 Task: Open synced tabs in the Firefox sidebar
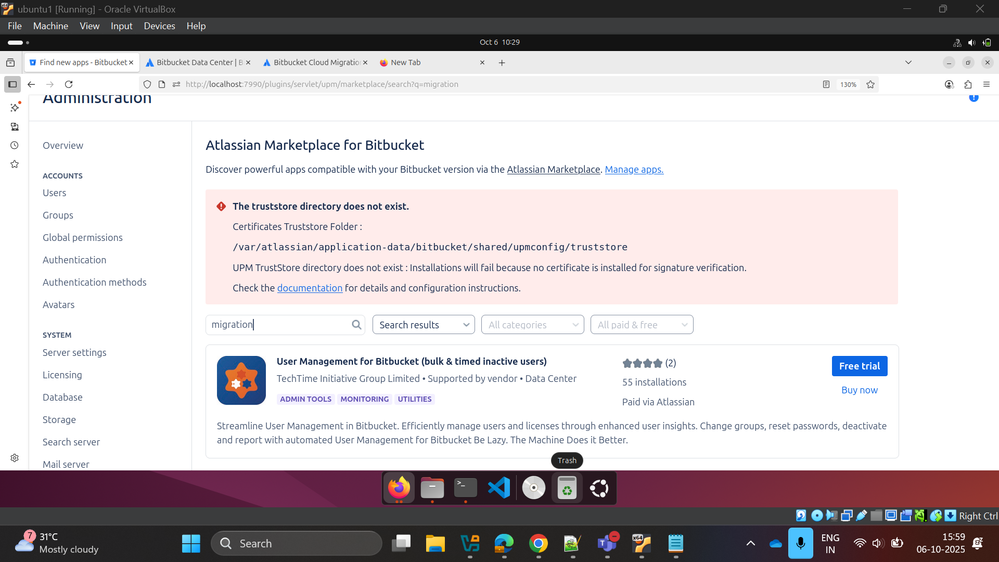coord(15,126)
